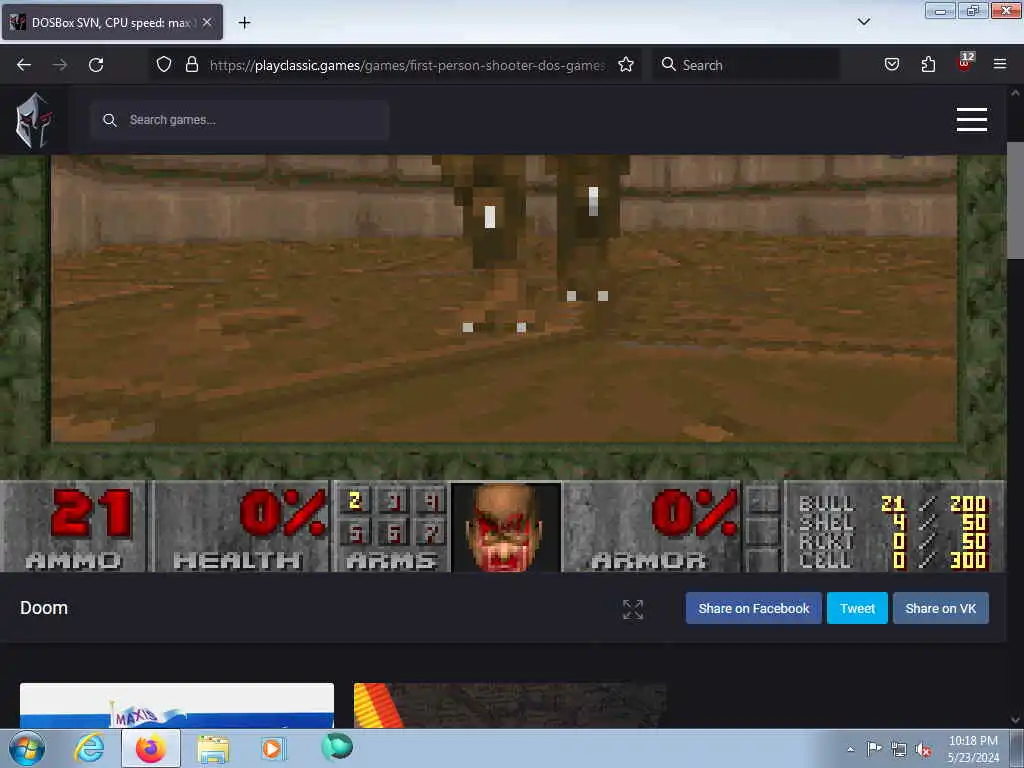Open the striped second game thumbnail

[510, 705]
